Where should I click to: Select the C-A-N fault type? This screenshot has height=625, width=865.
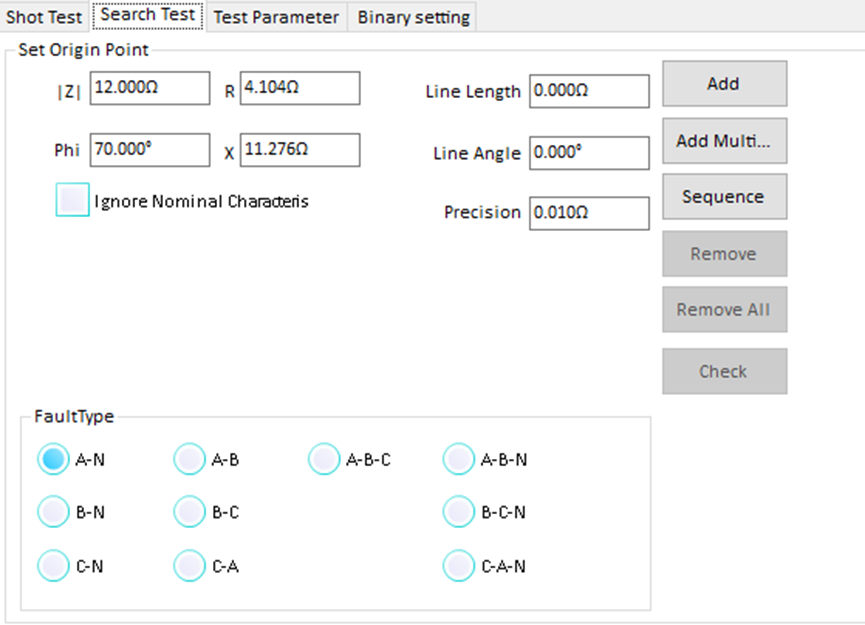[459, 566]
